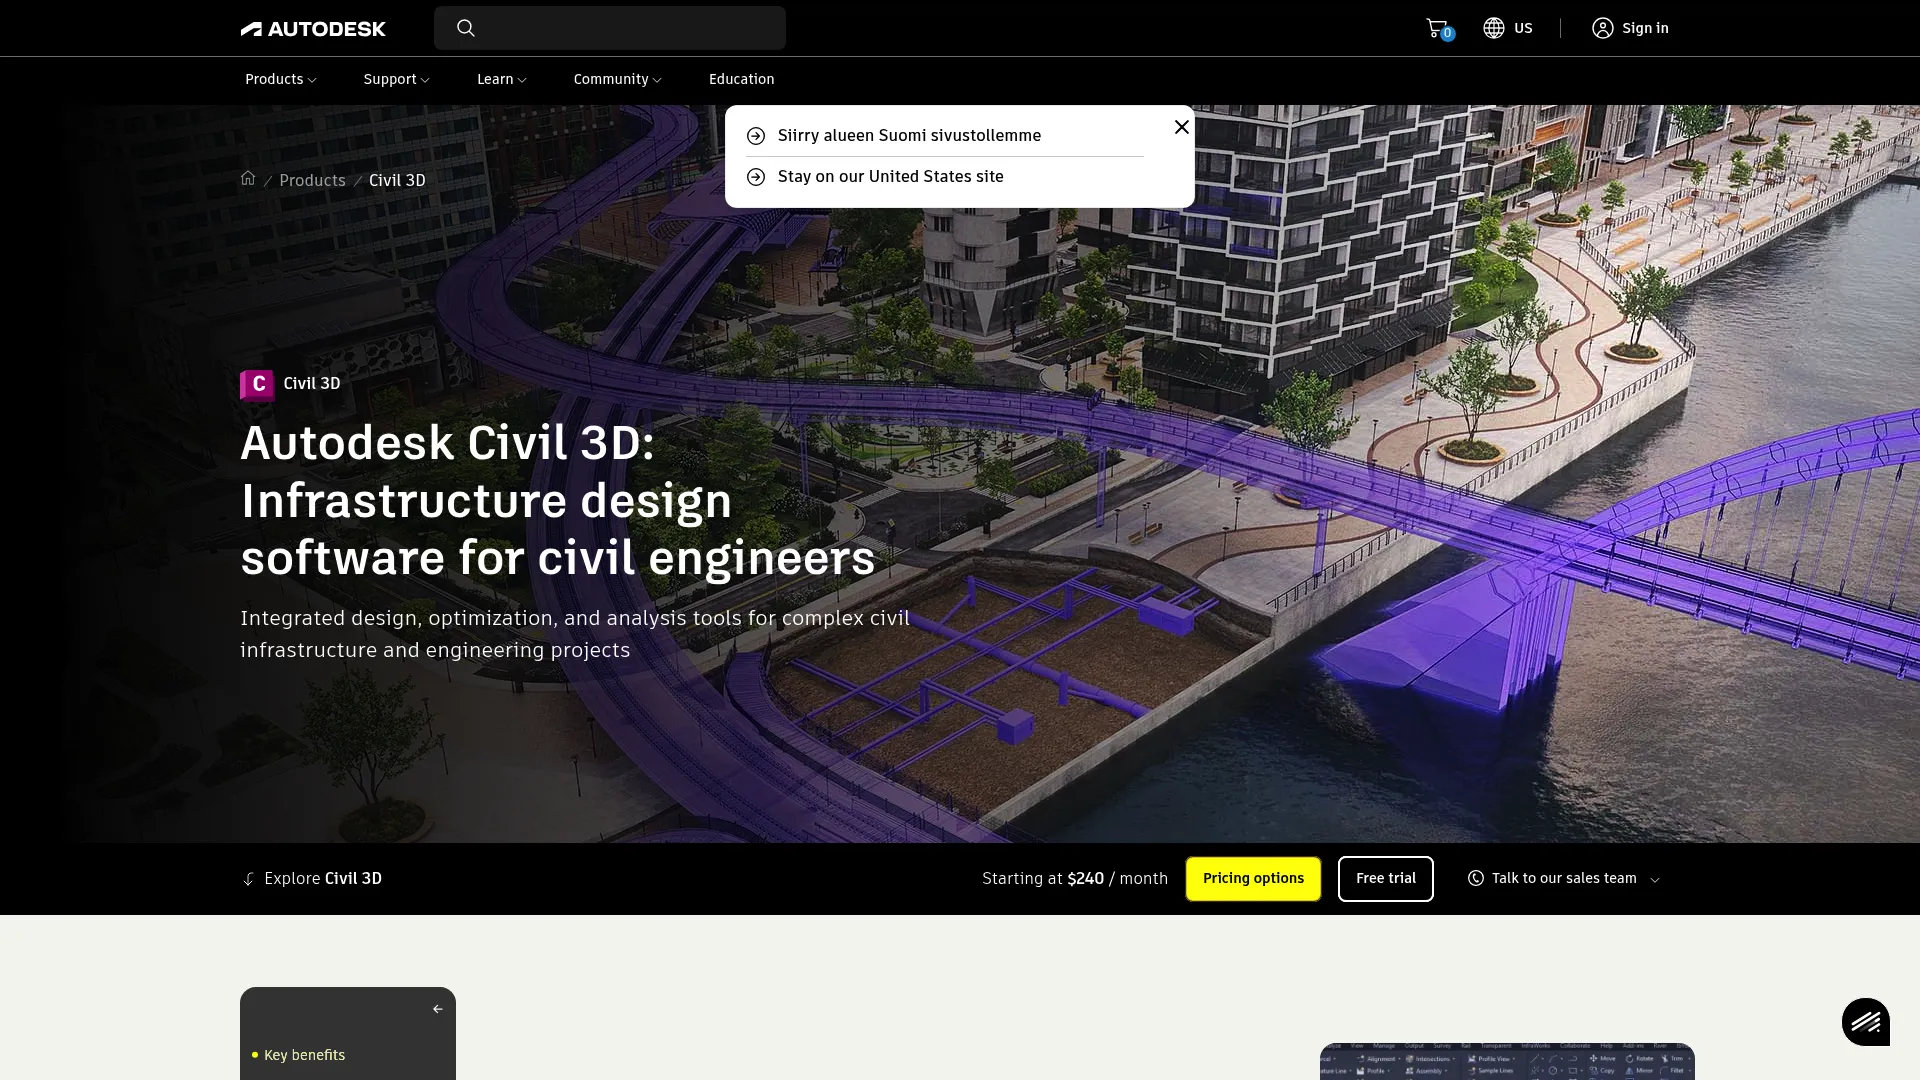Click the clock icon by Talk to our sales team
Screen dimensions: 1920x1080
coord(1476,878)
